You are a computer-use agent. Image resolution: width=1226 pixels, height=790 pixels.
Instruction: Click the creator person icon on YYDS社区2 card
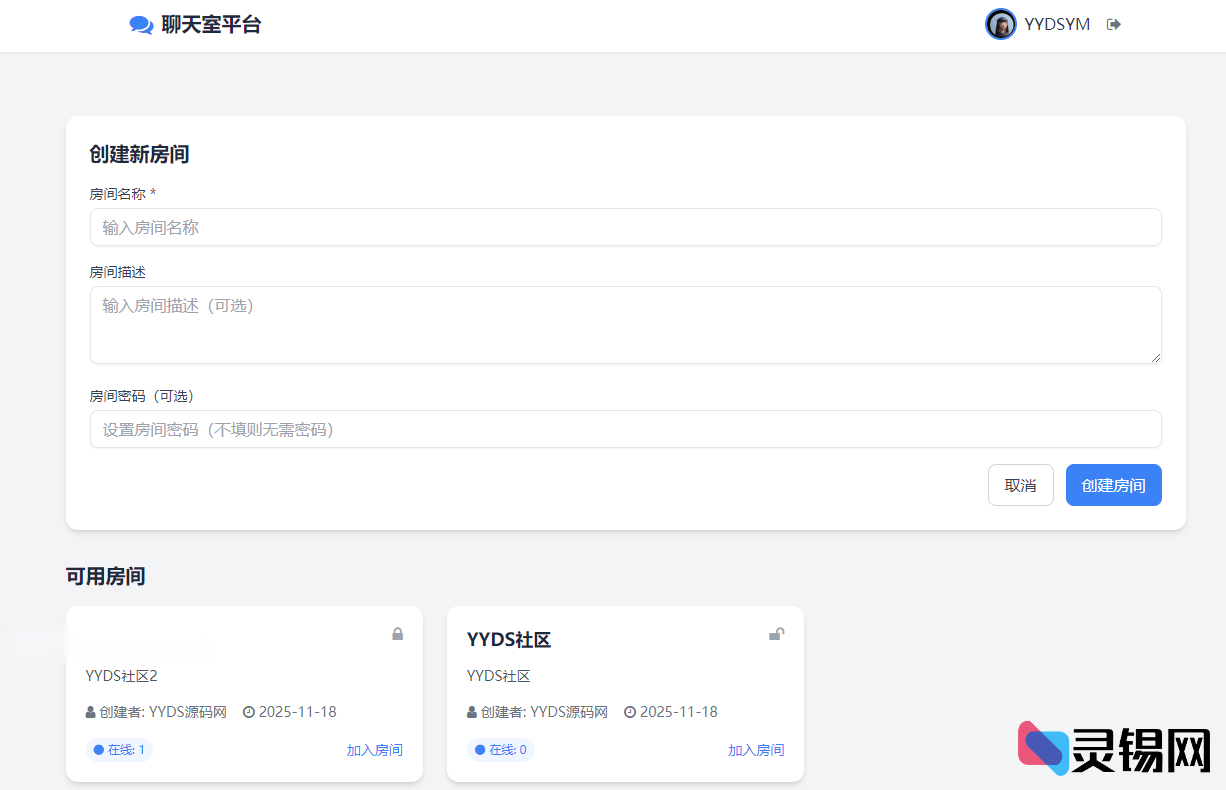[x=91, y=713]
